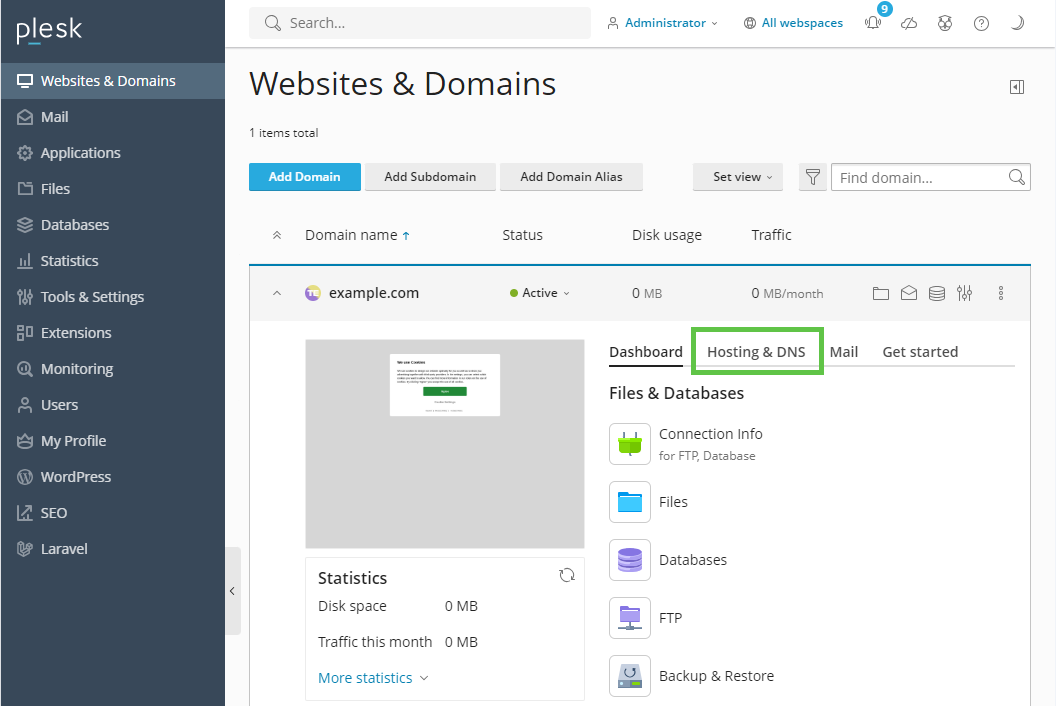The width and height of the screenshot is (1056, 706).
Task: Click the help question mark icon
Action: (x=981, y=23)
